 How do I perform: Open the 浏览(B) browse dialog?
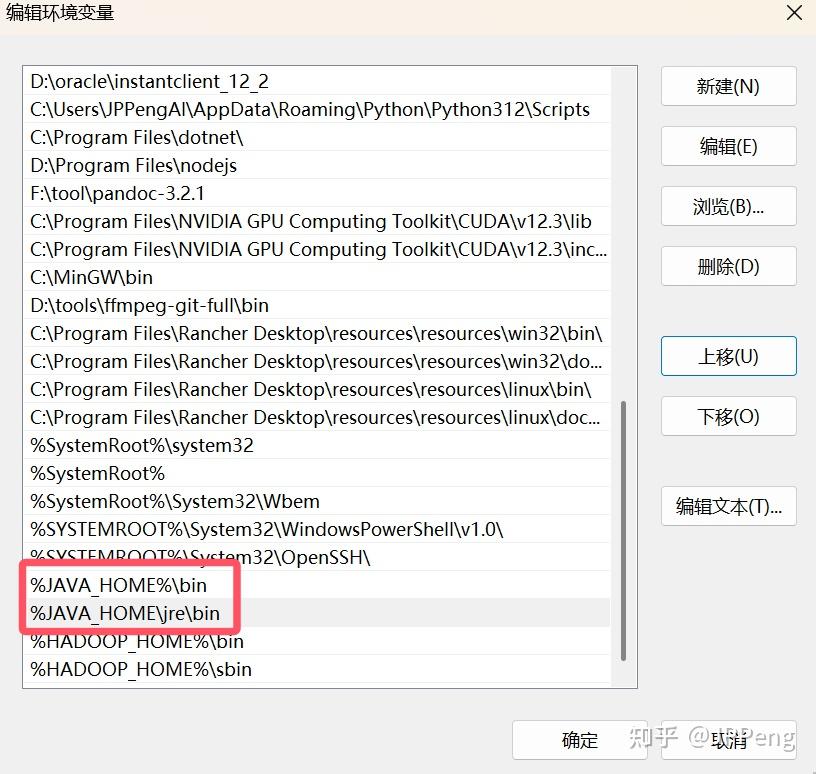pos(728,206)
